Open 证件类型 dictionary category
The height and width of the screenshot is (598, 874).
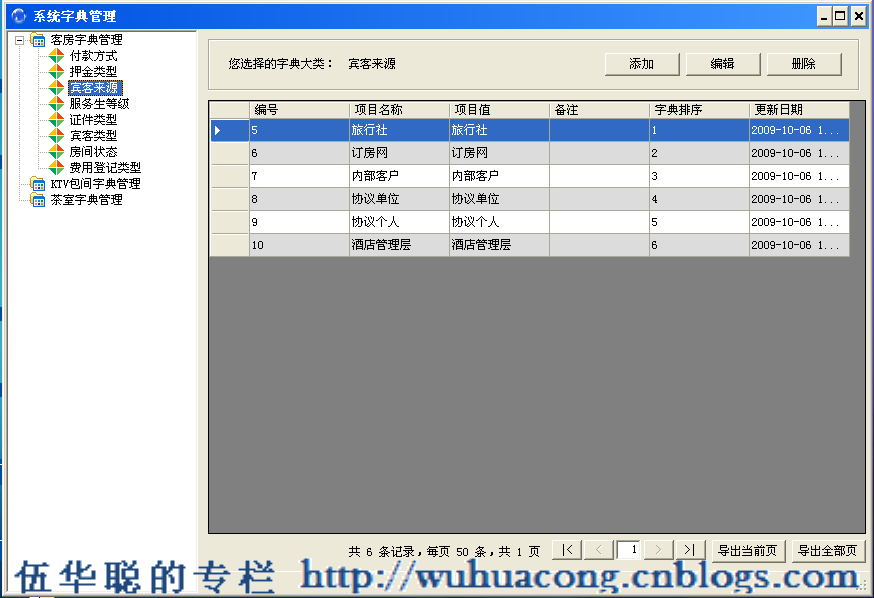click(93, 120)
